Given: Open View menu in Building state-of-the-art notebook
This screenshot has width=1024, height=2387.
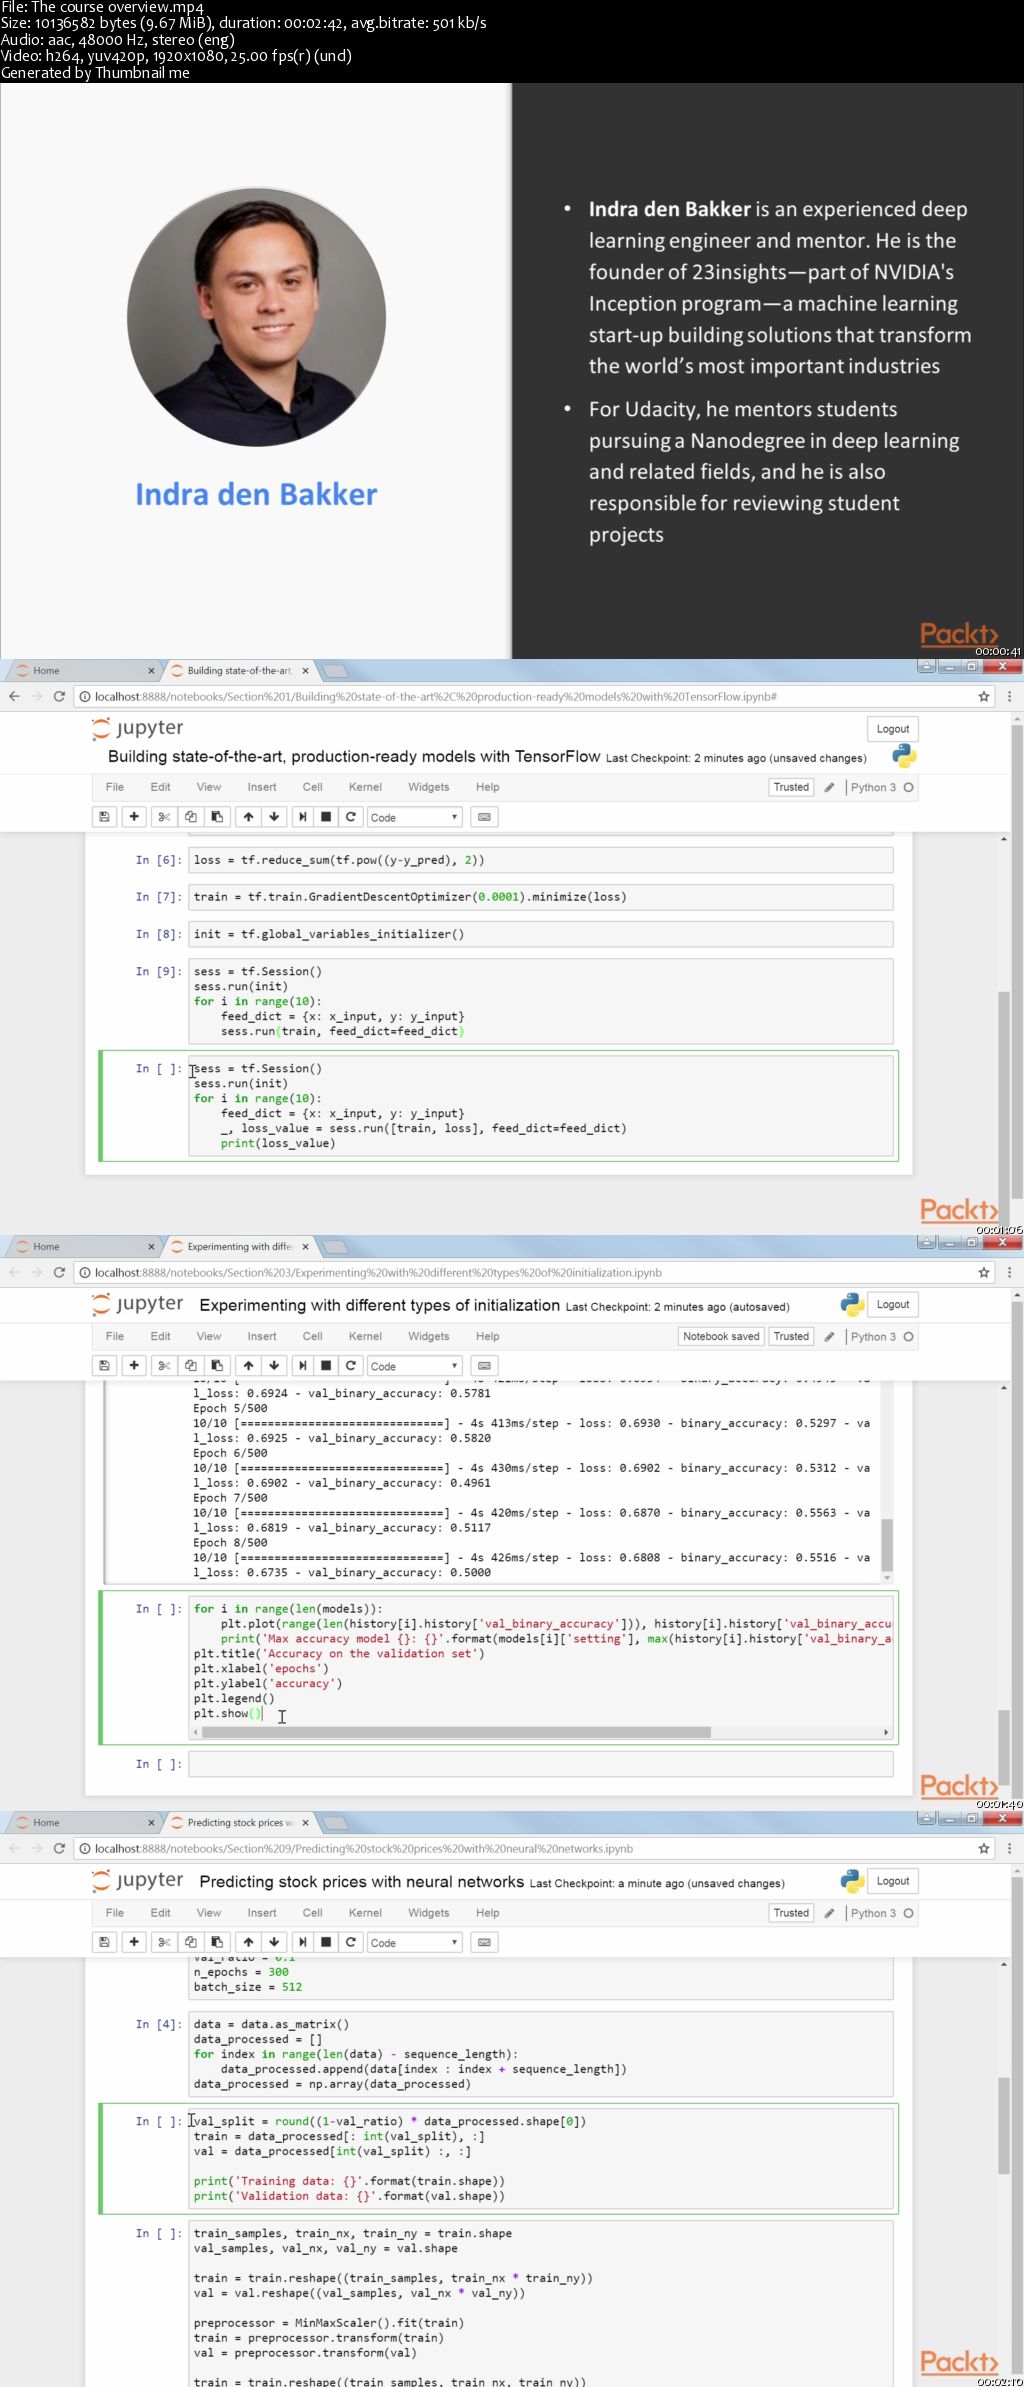Looking at the screenshot, I should [208, 787].
